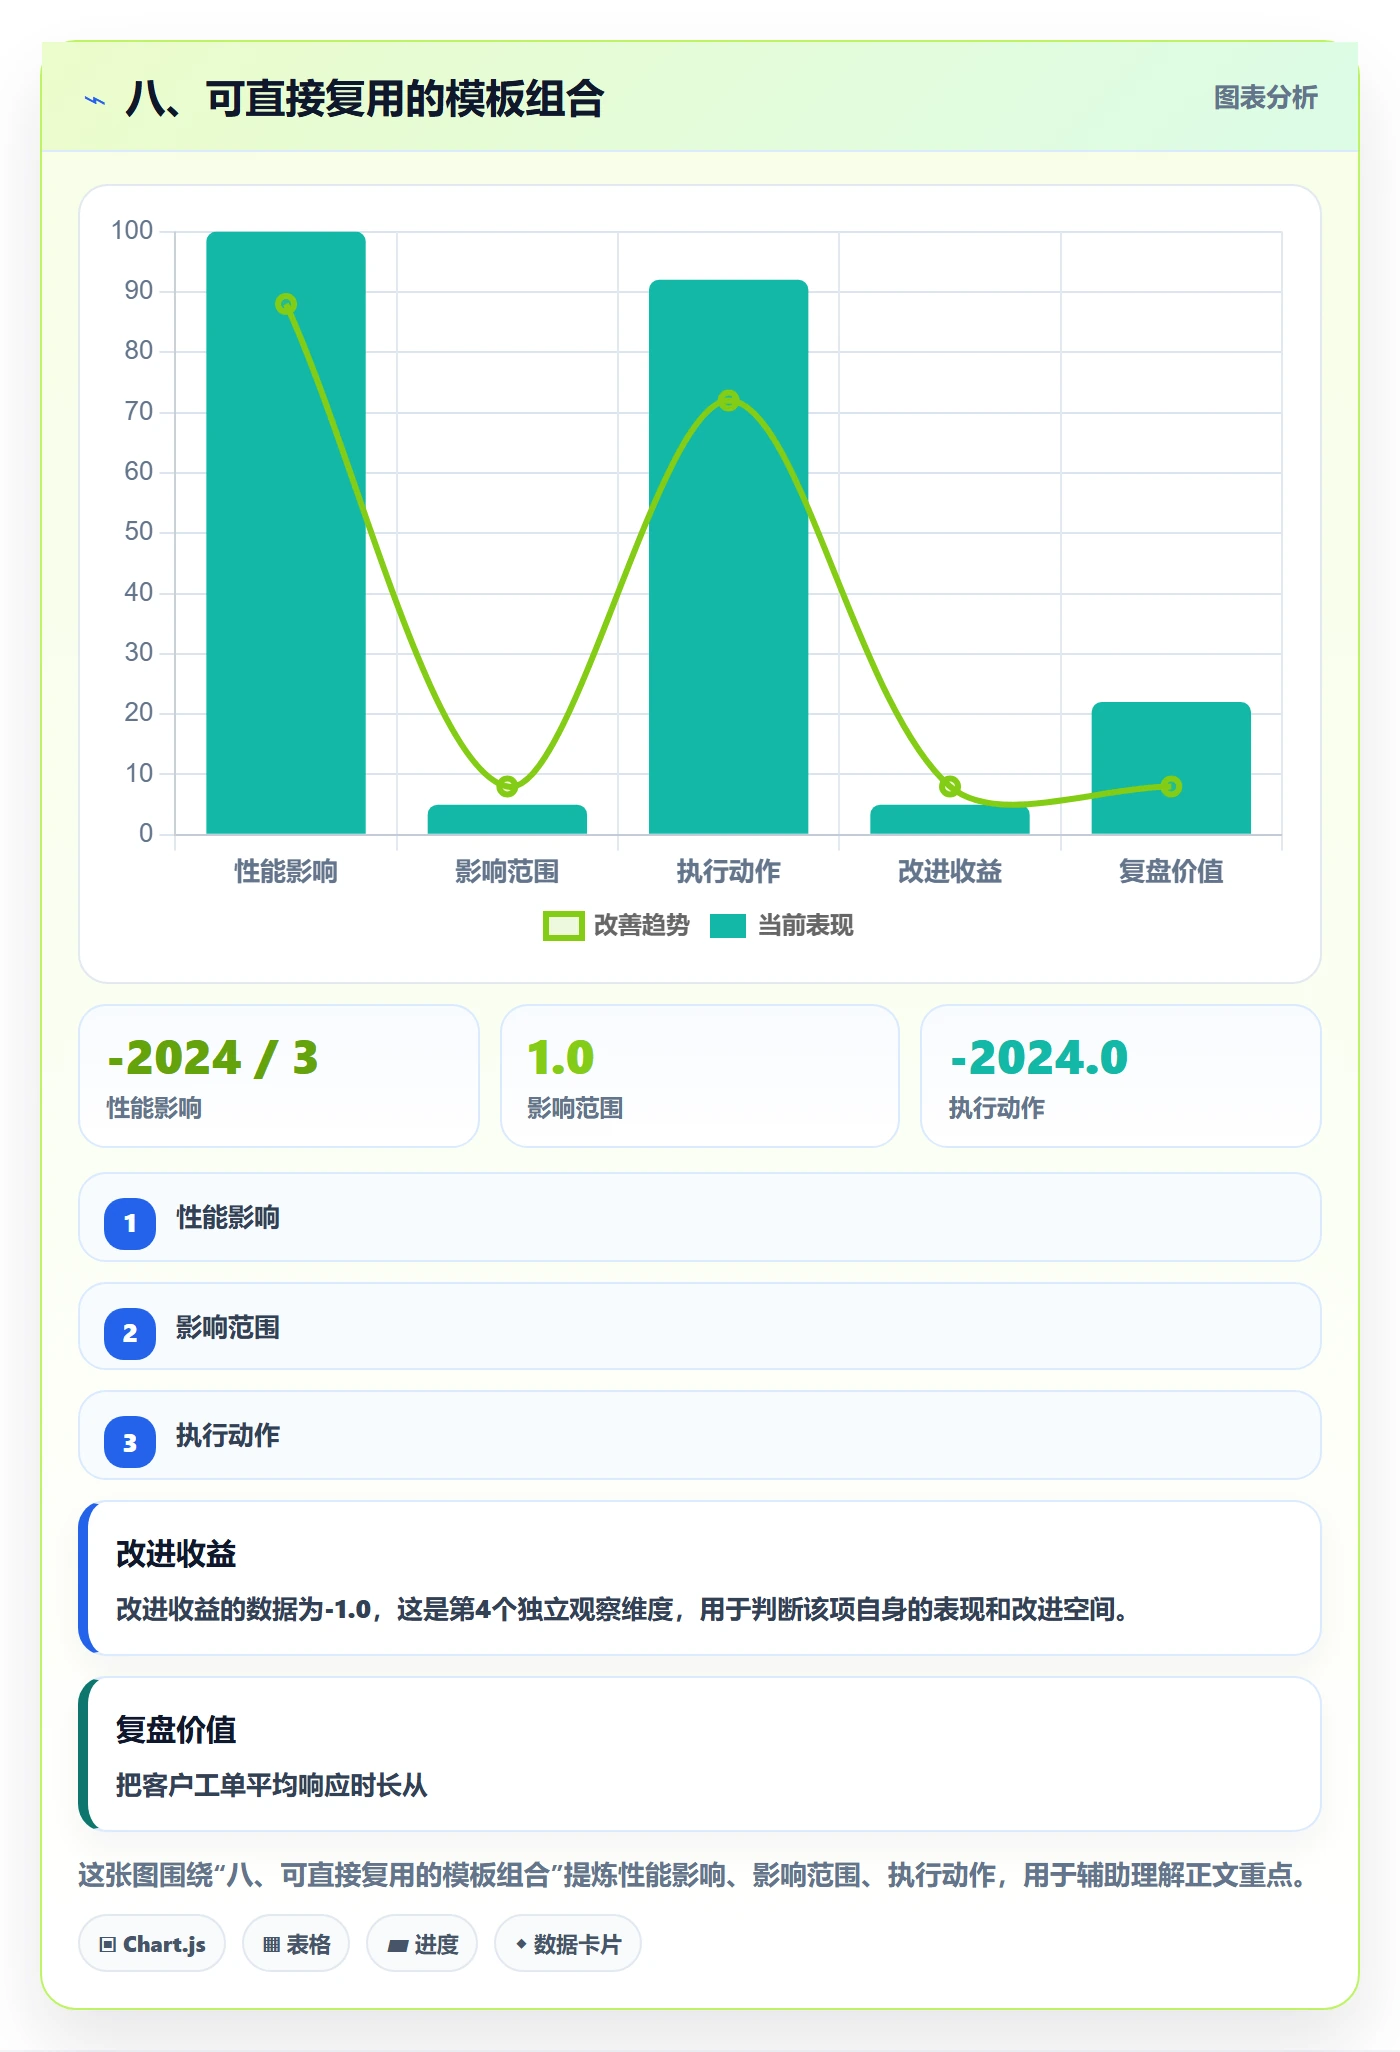Click the 100 y-axis value
The image size is (1400, 2052).
[132, 231]
